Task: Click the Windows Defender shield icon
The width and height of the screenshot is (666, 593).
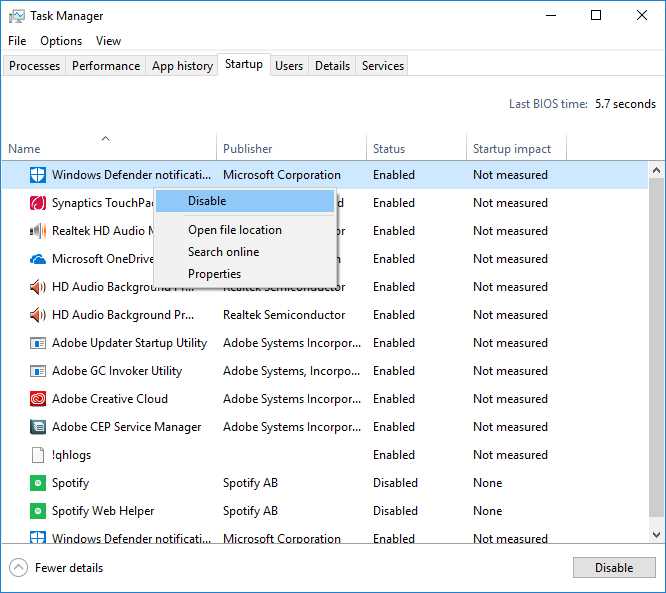Action: (x=38, y=175)
